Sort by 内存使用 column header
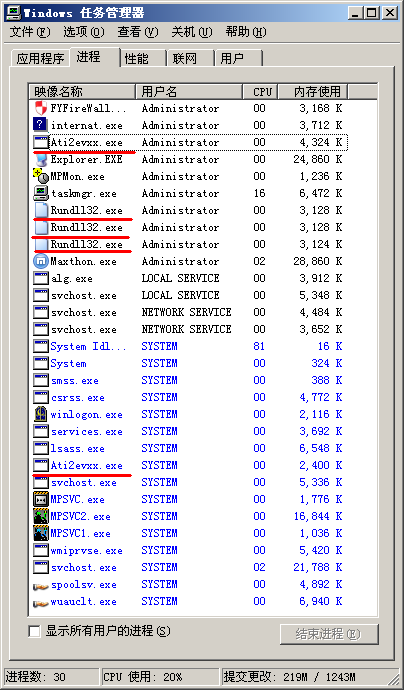This screenshot has width=404, height=690. (313, 92)
